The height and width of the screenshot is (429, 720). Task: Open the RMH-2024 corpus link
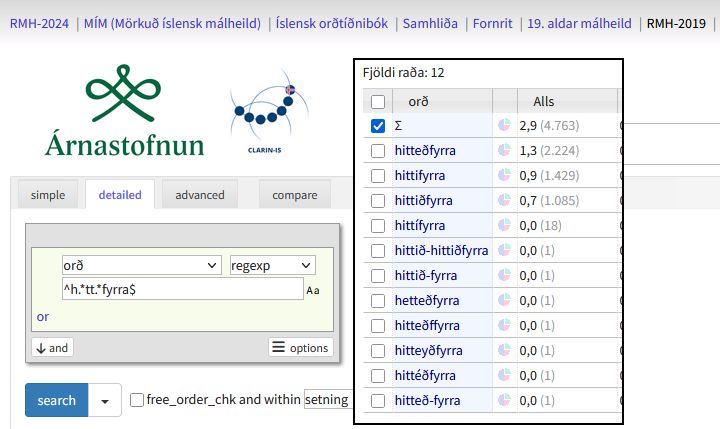pos(39,23)
